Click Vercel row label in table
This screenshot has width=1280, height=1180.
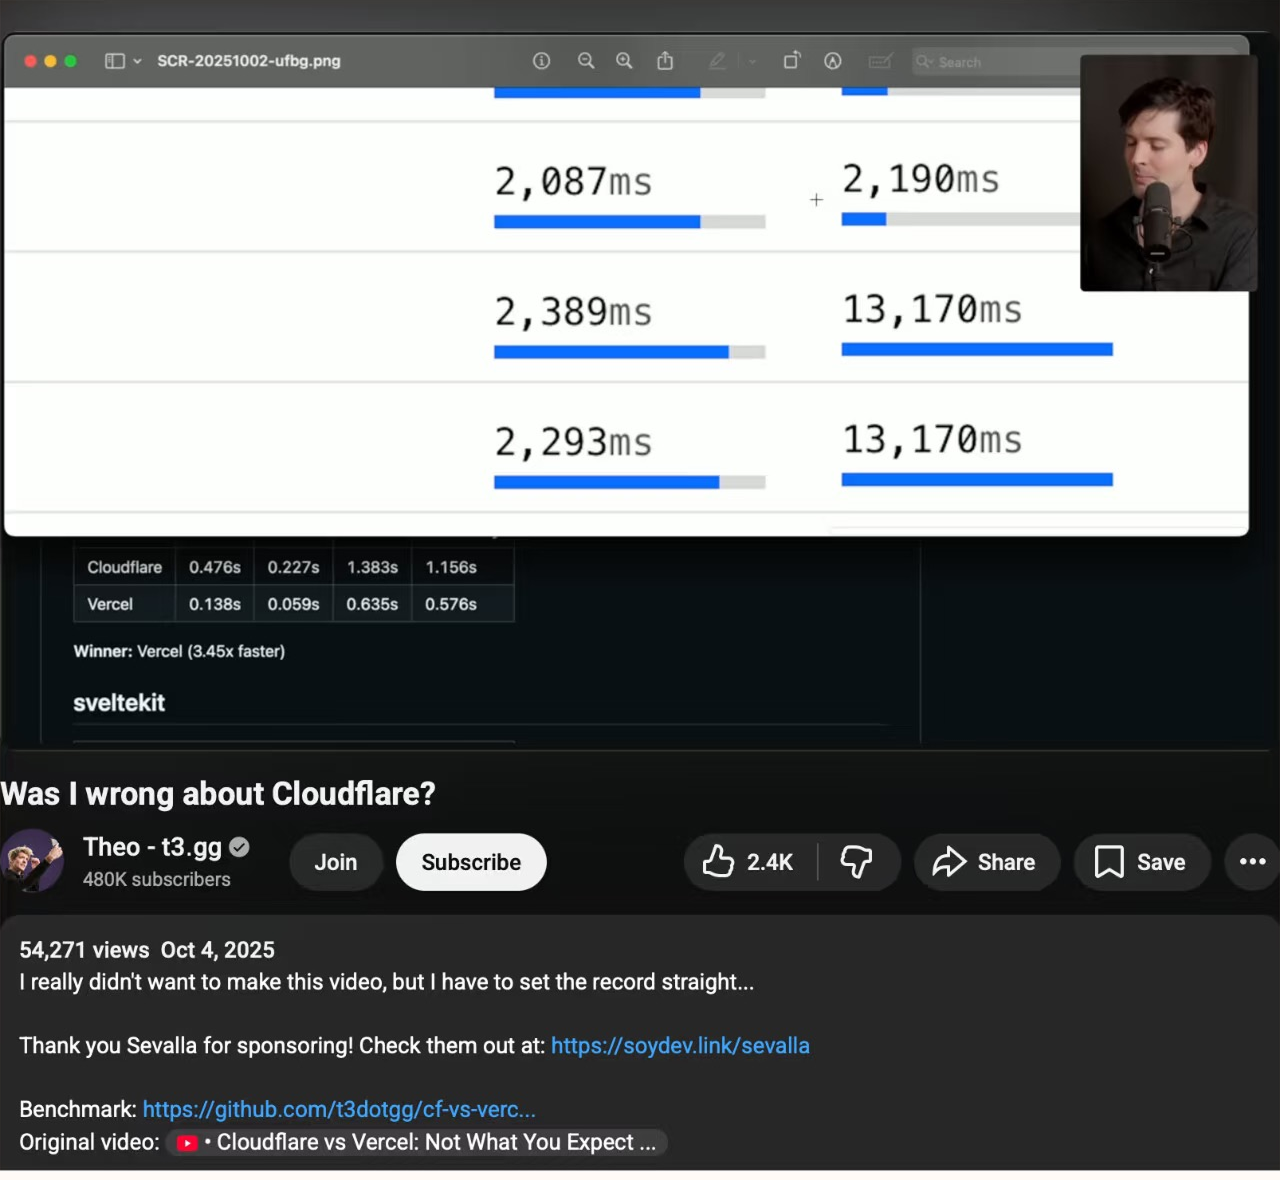coord(110,604)
